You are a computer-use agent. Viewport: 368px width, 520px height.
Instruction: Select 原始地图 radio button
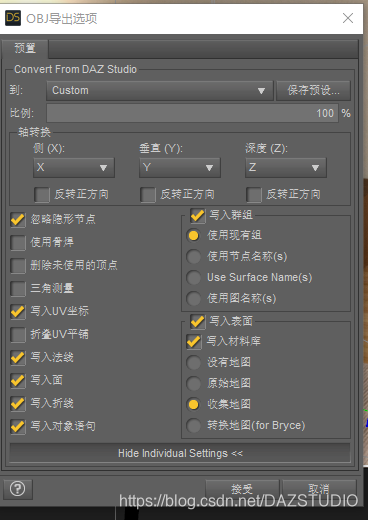[x=194, y=384]
